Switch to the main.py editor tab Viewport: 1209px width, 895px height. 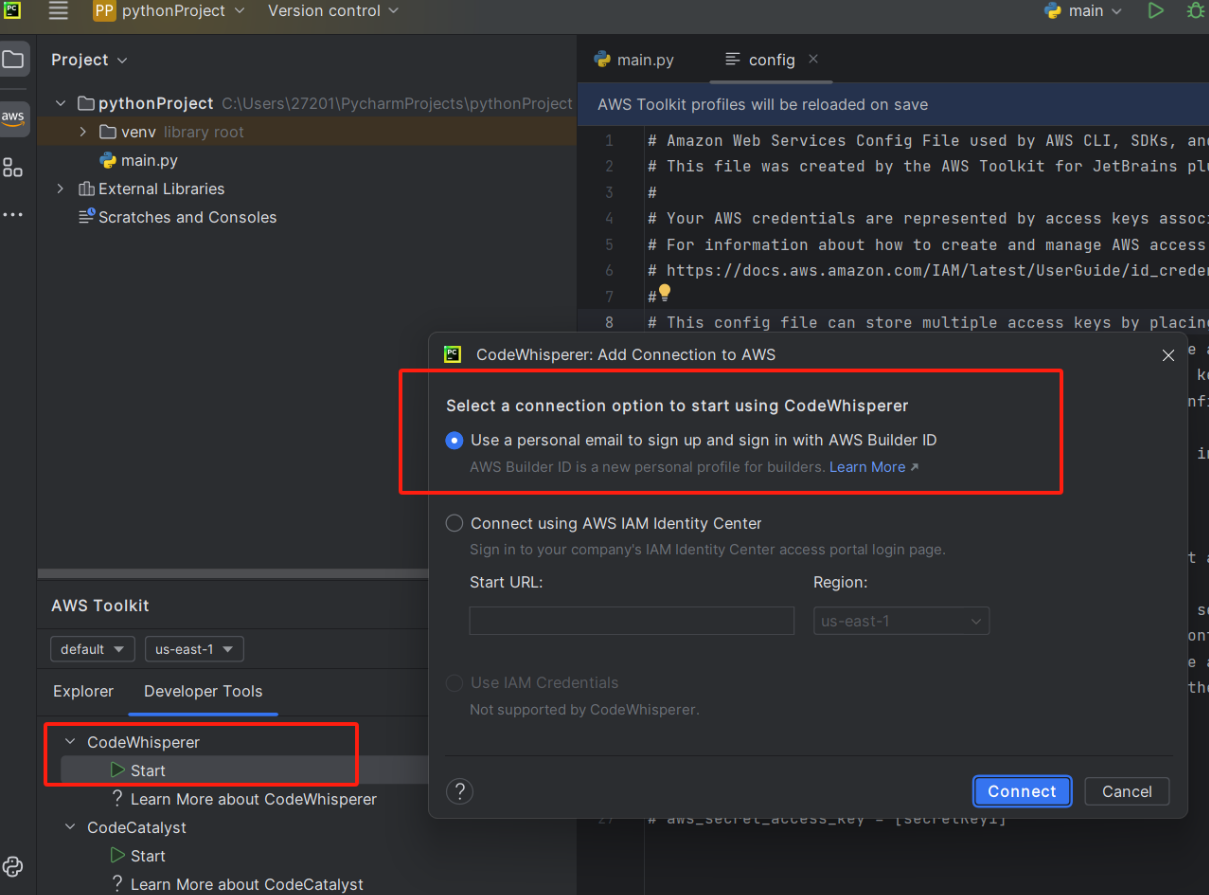click(635, 60)
